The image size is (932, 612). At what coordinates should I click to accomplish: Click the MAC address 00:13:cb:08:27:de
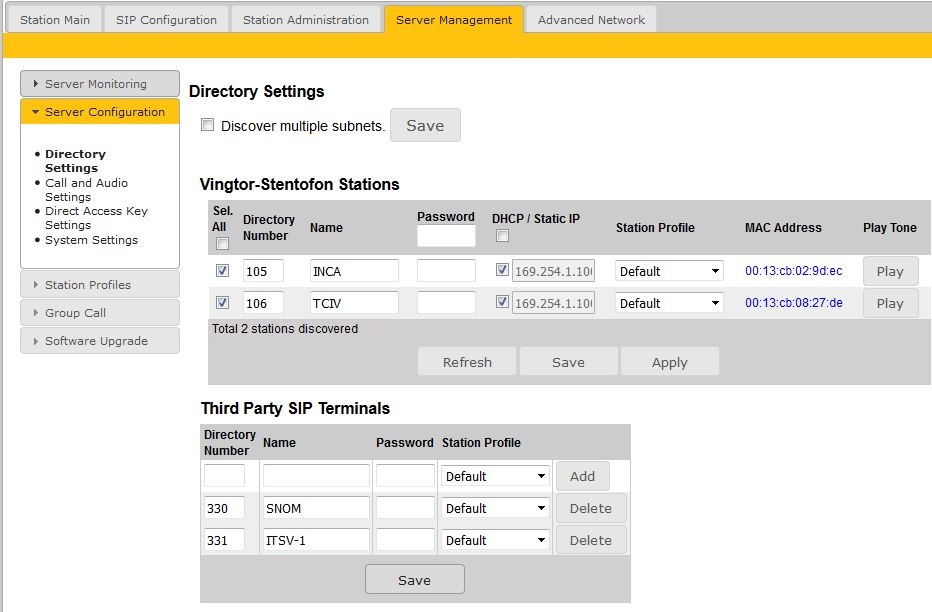tap(793, 303)
